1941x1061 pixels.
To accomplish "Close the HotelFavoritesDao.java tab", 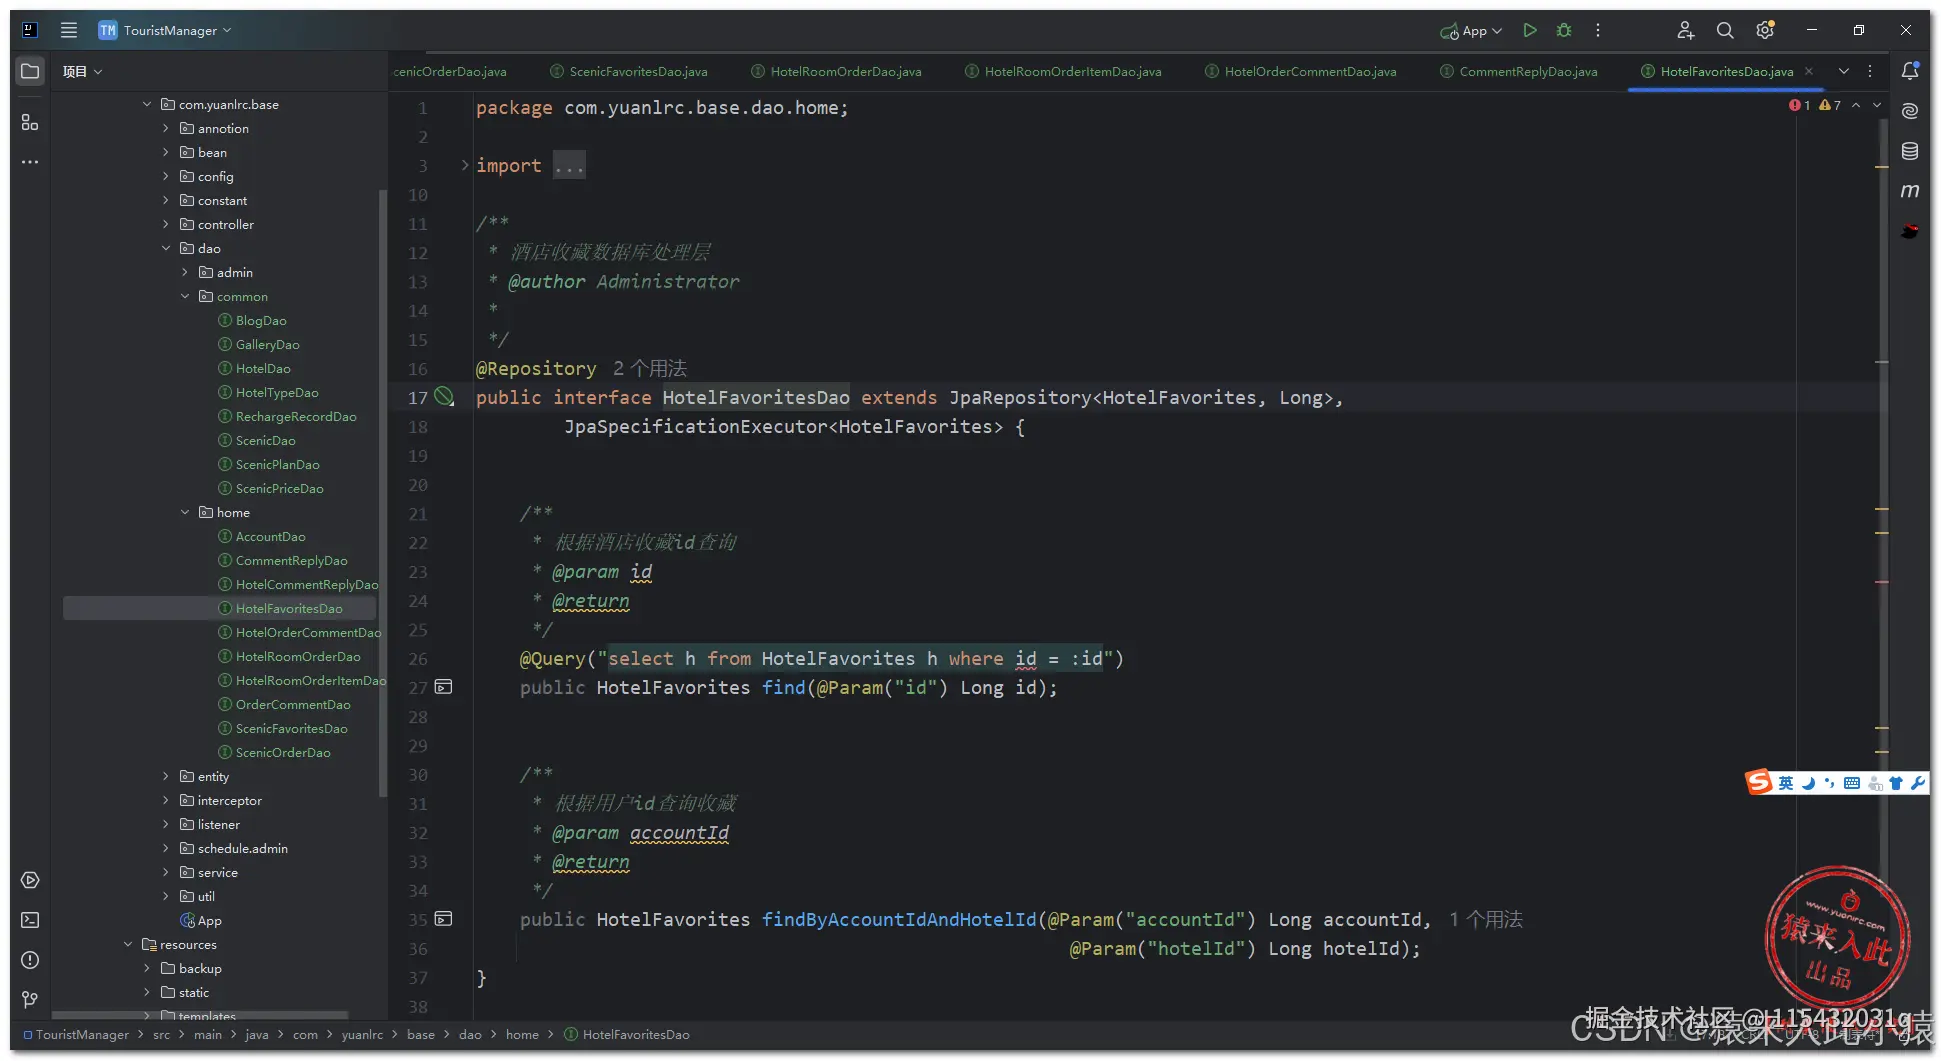I will point(1809,71).
